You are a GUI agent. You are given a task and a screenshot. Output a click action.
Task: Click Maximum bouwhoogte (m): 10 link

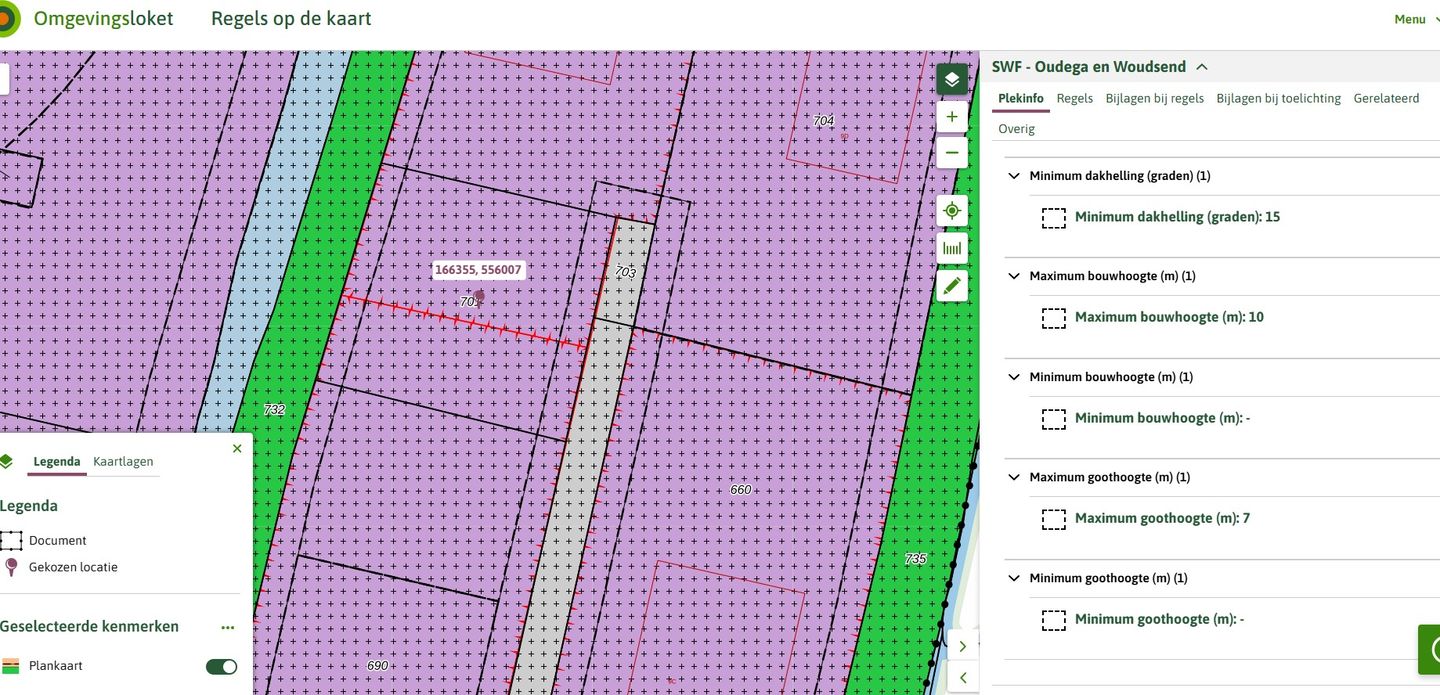[1168, 317]
